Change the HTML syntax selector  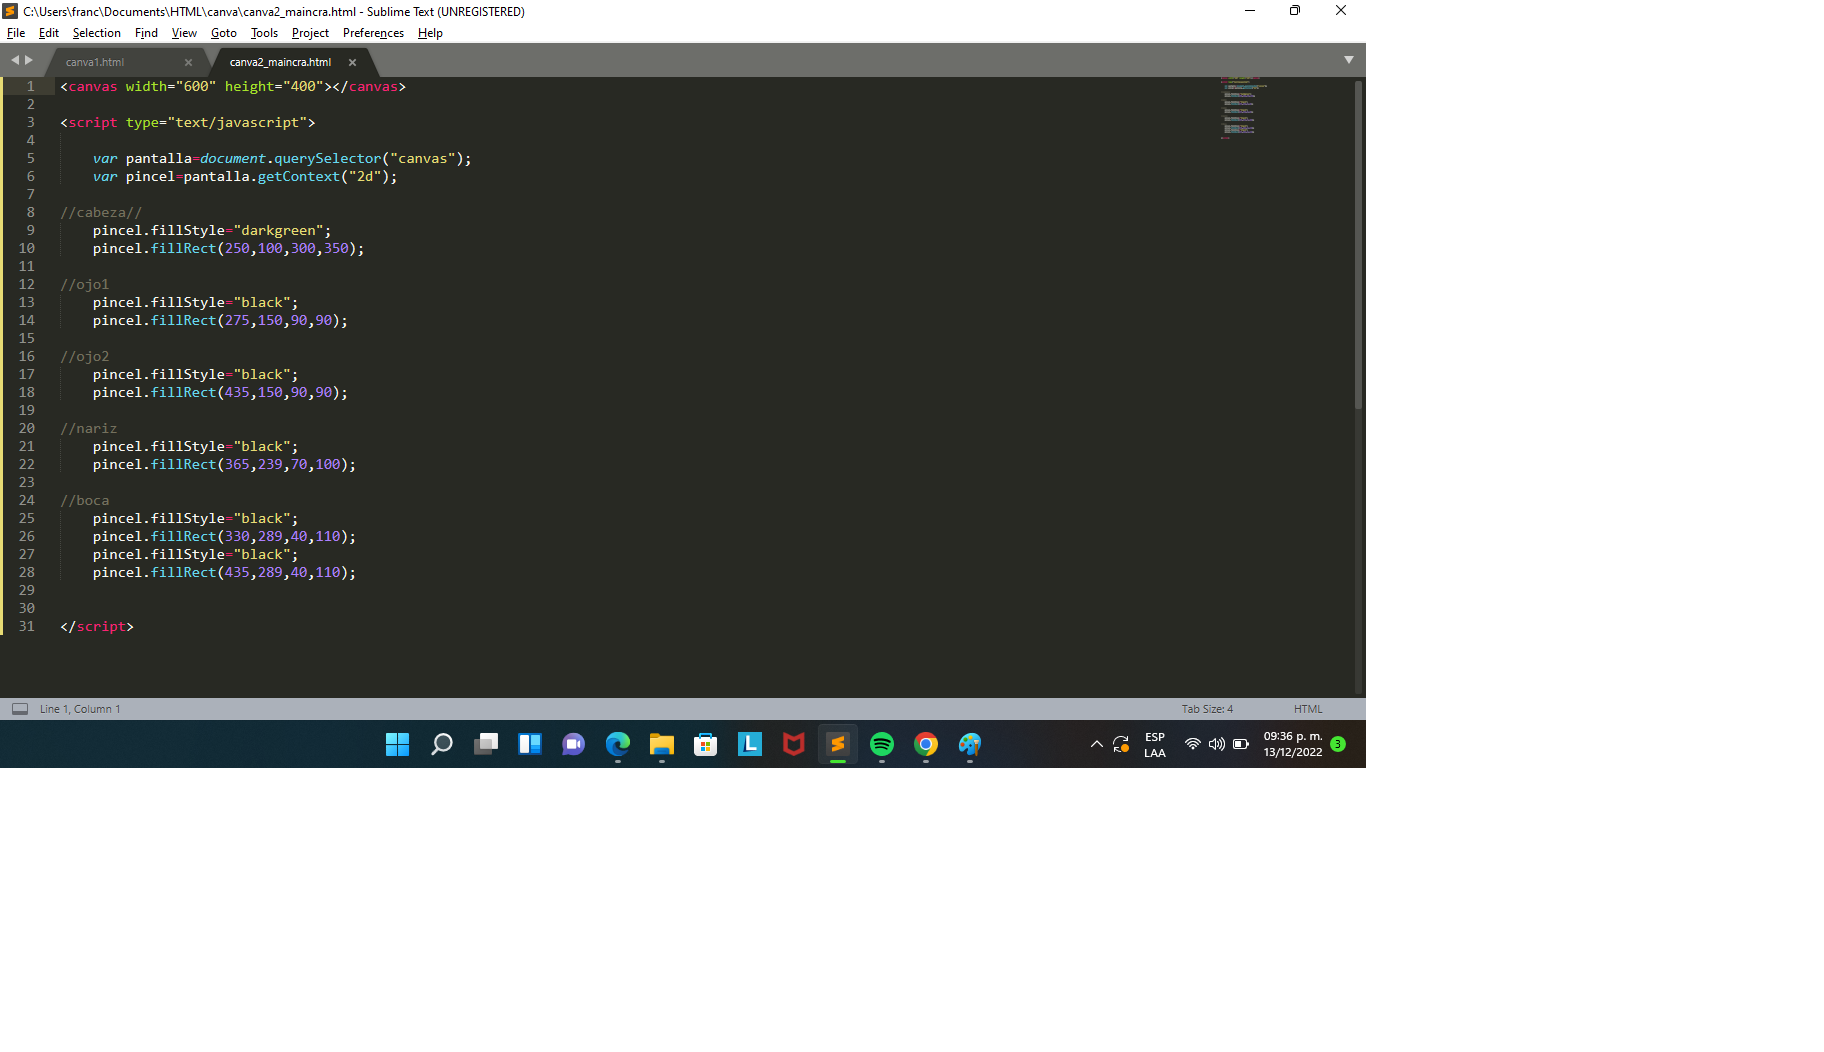coord(1308,709)
